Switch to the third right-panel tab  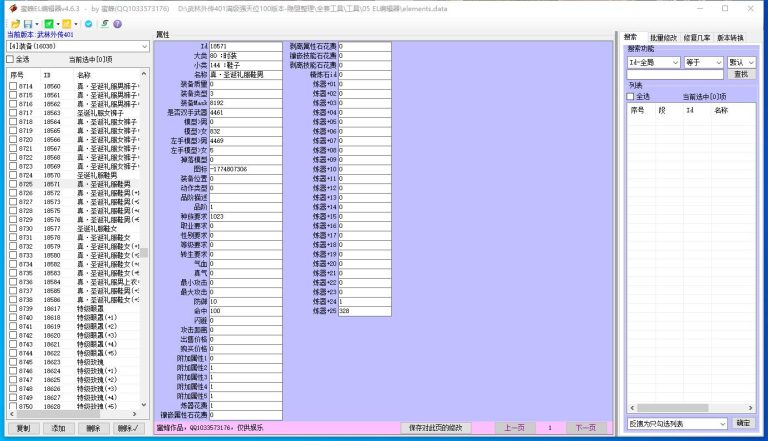coord(697,38)
